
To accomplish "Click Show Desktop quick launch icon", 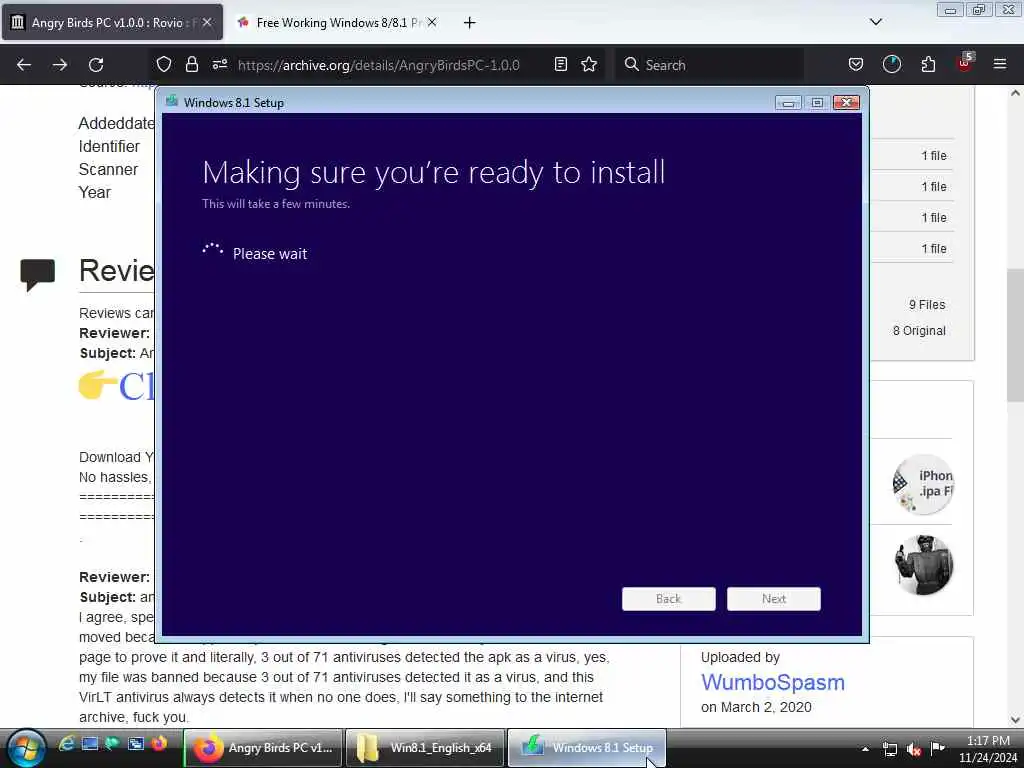I will click(89, 743).
